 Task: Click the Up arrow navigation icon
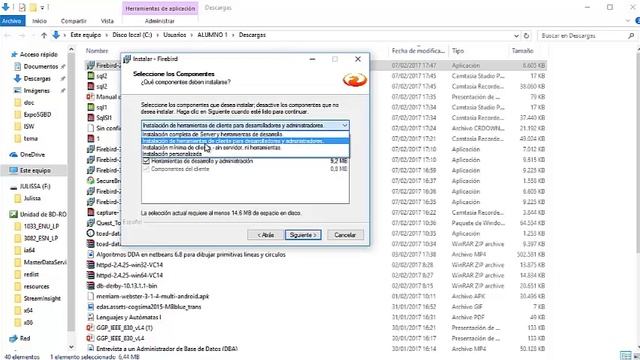tap(44, 36)
